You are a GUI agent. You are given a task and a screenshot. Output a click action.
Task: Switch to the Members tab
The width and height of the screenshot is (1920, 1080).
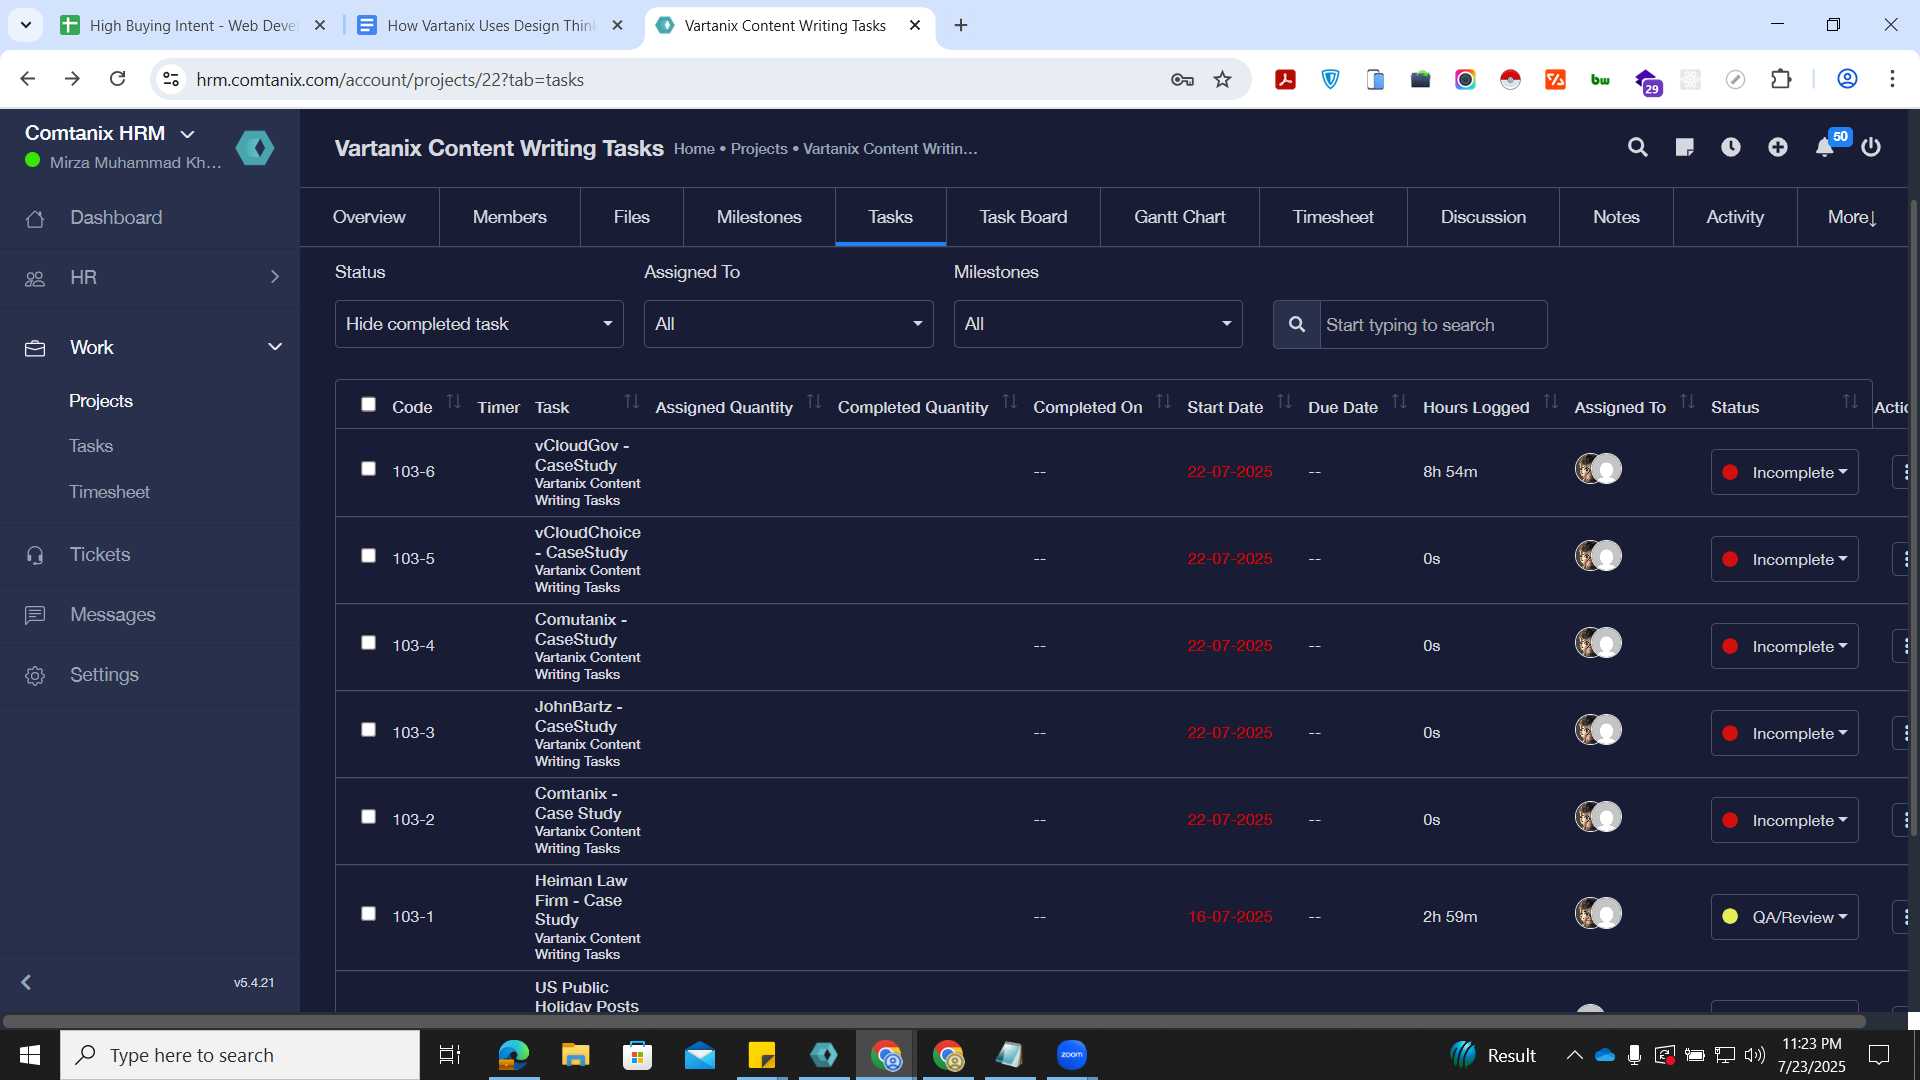click(x=509, y=217)
